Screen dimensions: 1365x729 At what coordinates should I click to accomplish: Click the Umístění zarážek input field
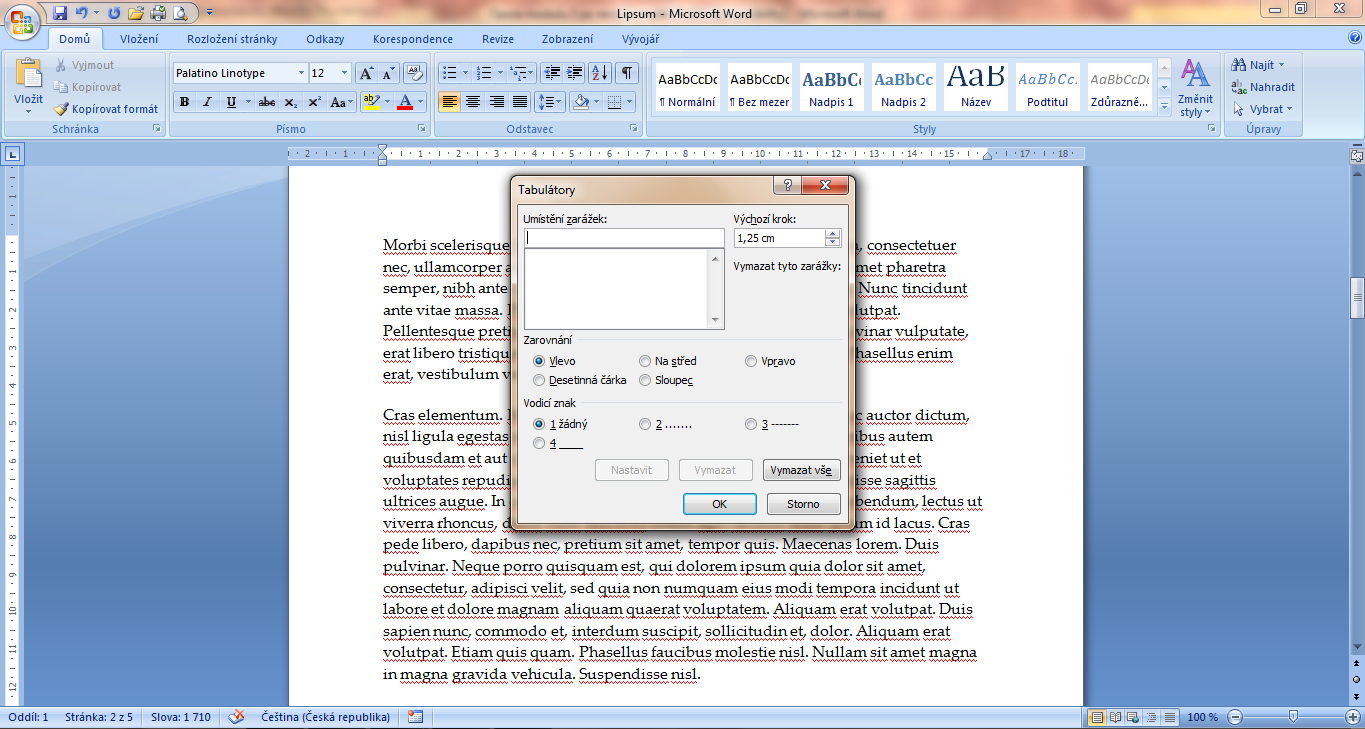click(624, 238)
